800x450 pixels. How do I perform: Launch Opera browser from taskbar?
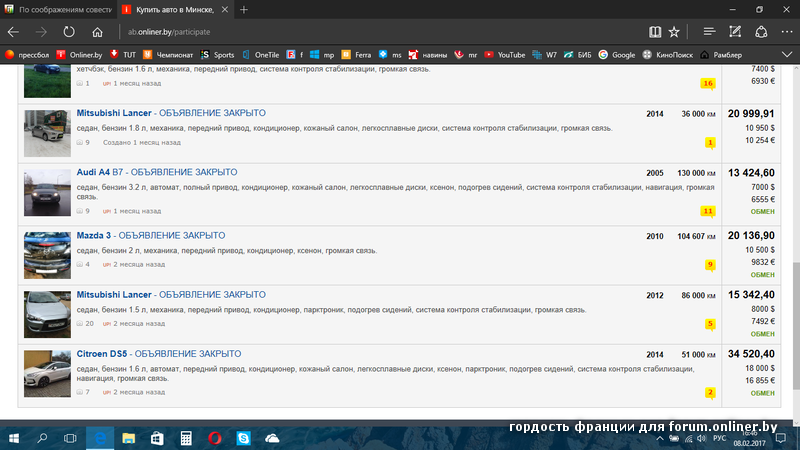point(215,438)
